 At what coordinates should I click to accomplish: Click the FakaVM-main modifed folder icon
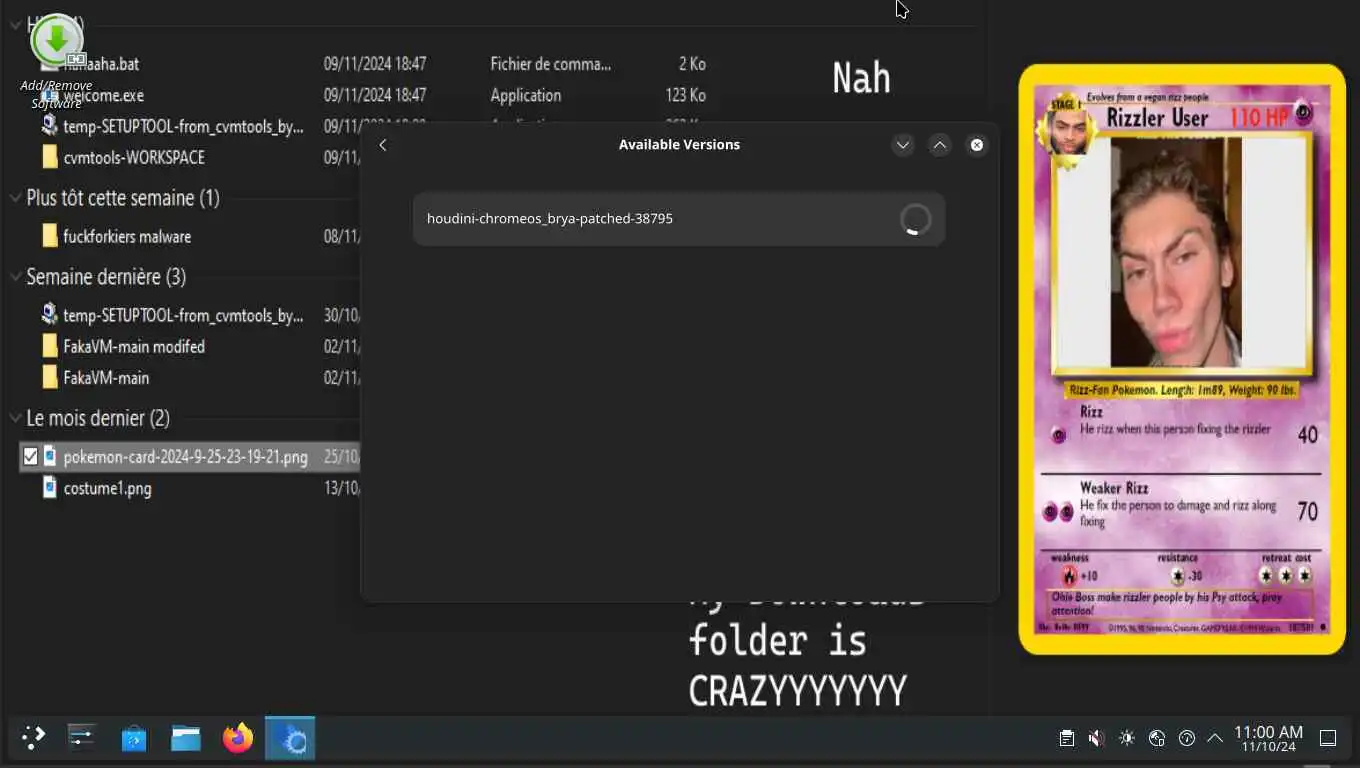coord(50,346)
